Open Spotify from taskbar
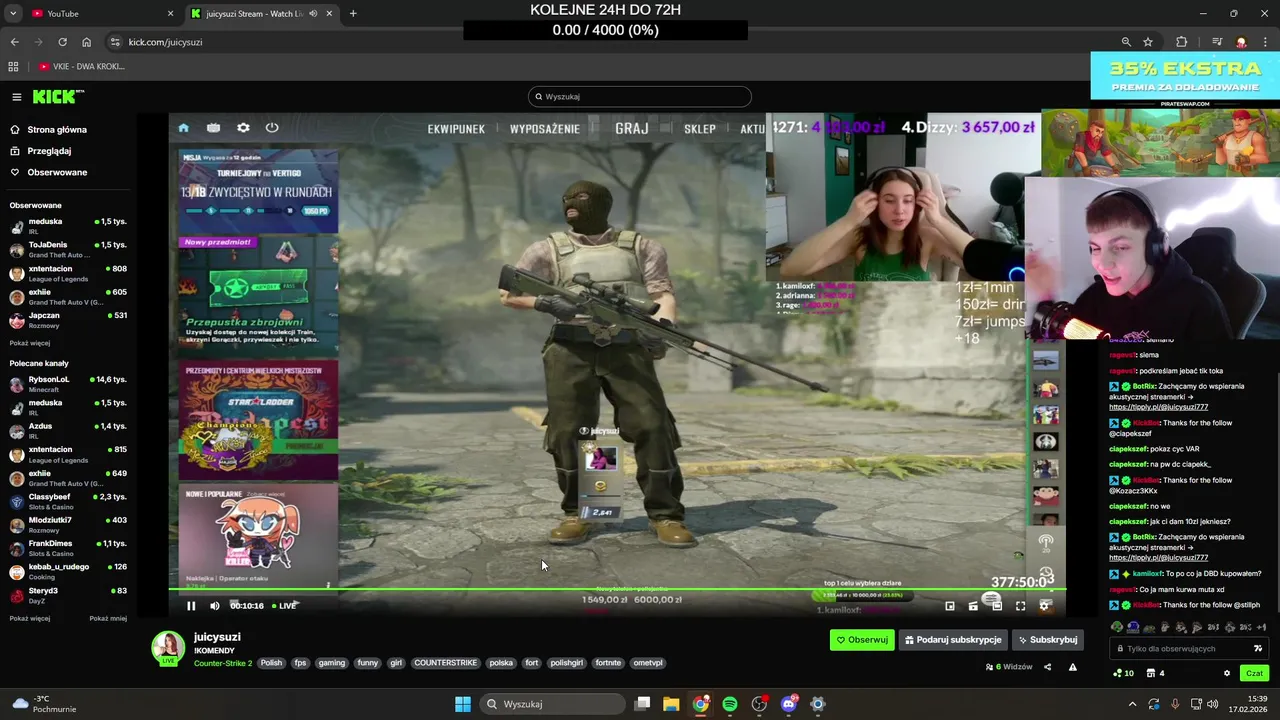Image resolution: width=1280 pixels, height=720 pixels. click(730, 704)
